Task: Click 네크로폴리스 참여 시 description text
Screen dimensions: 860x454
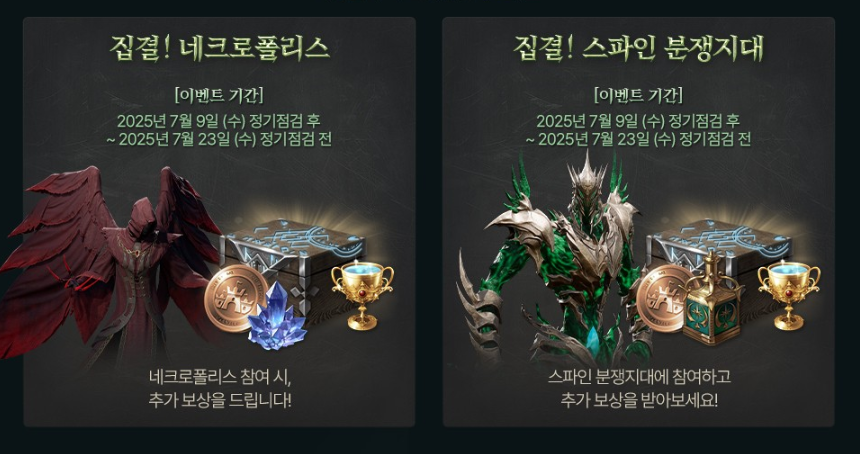Action: tap(219, 377)
